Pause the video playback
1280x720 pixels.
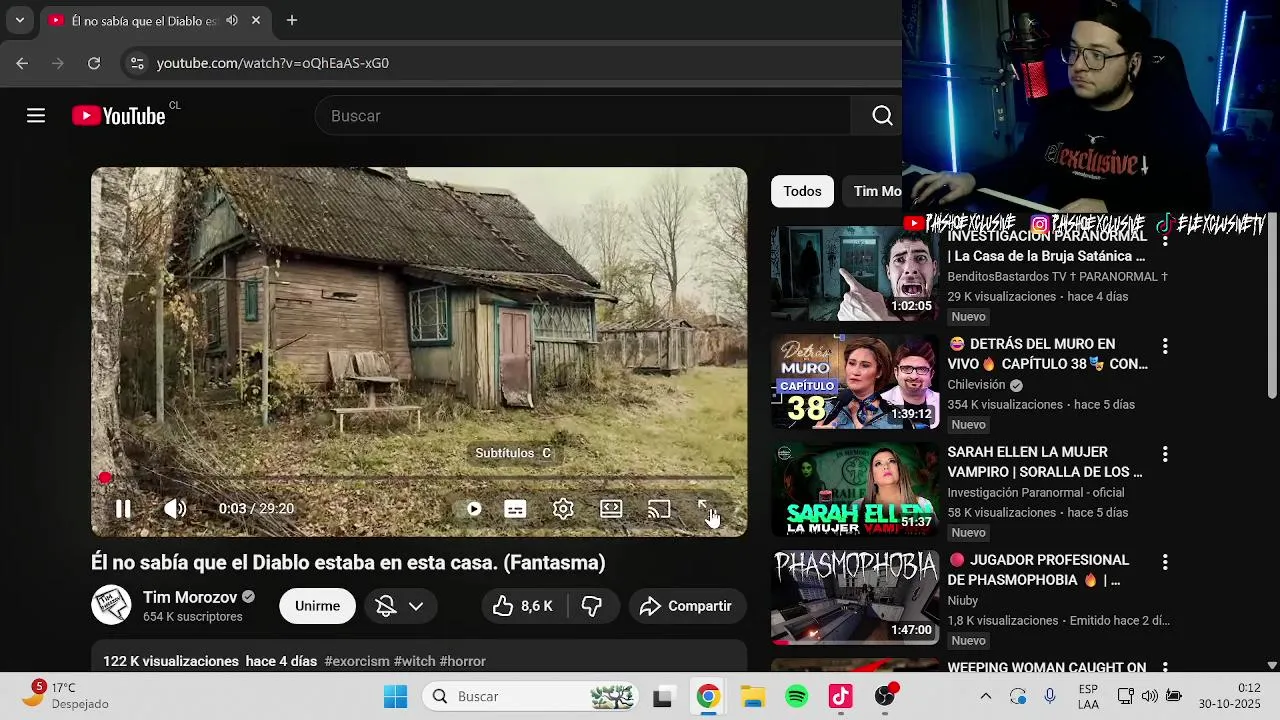point(123,509)
